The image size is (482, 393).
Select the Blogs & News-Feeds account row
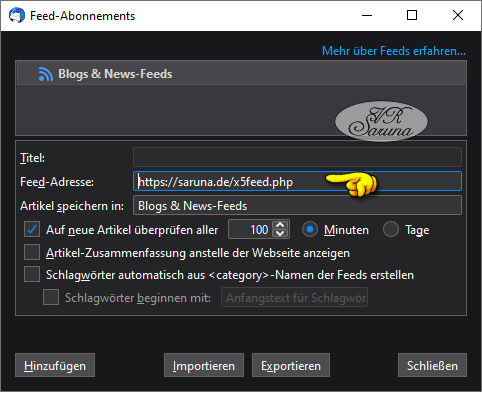point(241,74)
